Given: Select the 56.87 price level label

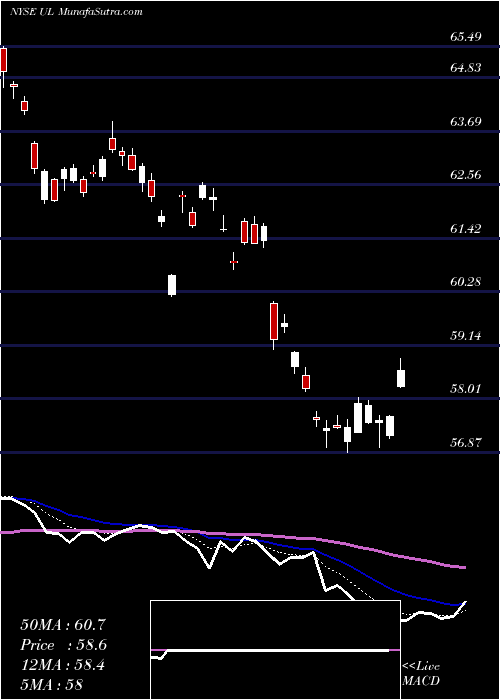Looking at the screenshot, I should point(466,442).
